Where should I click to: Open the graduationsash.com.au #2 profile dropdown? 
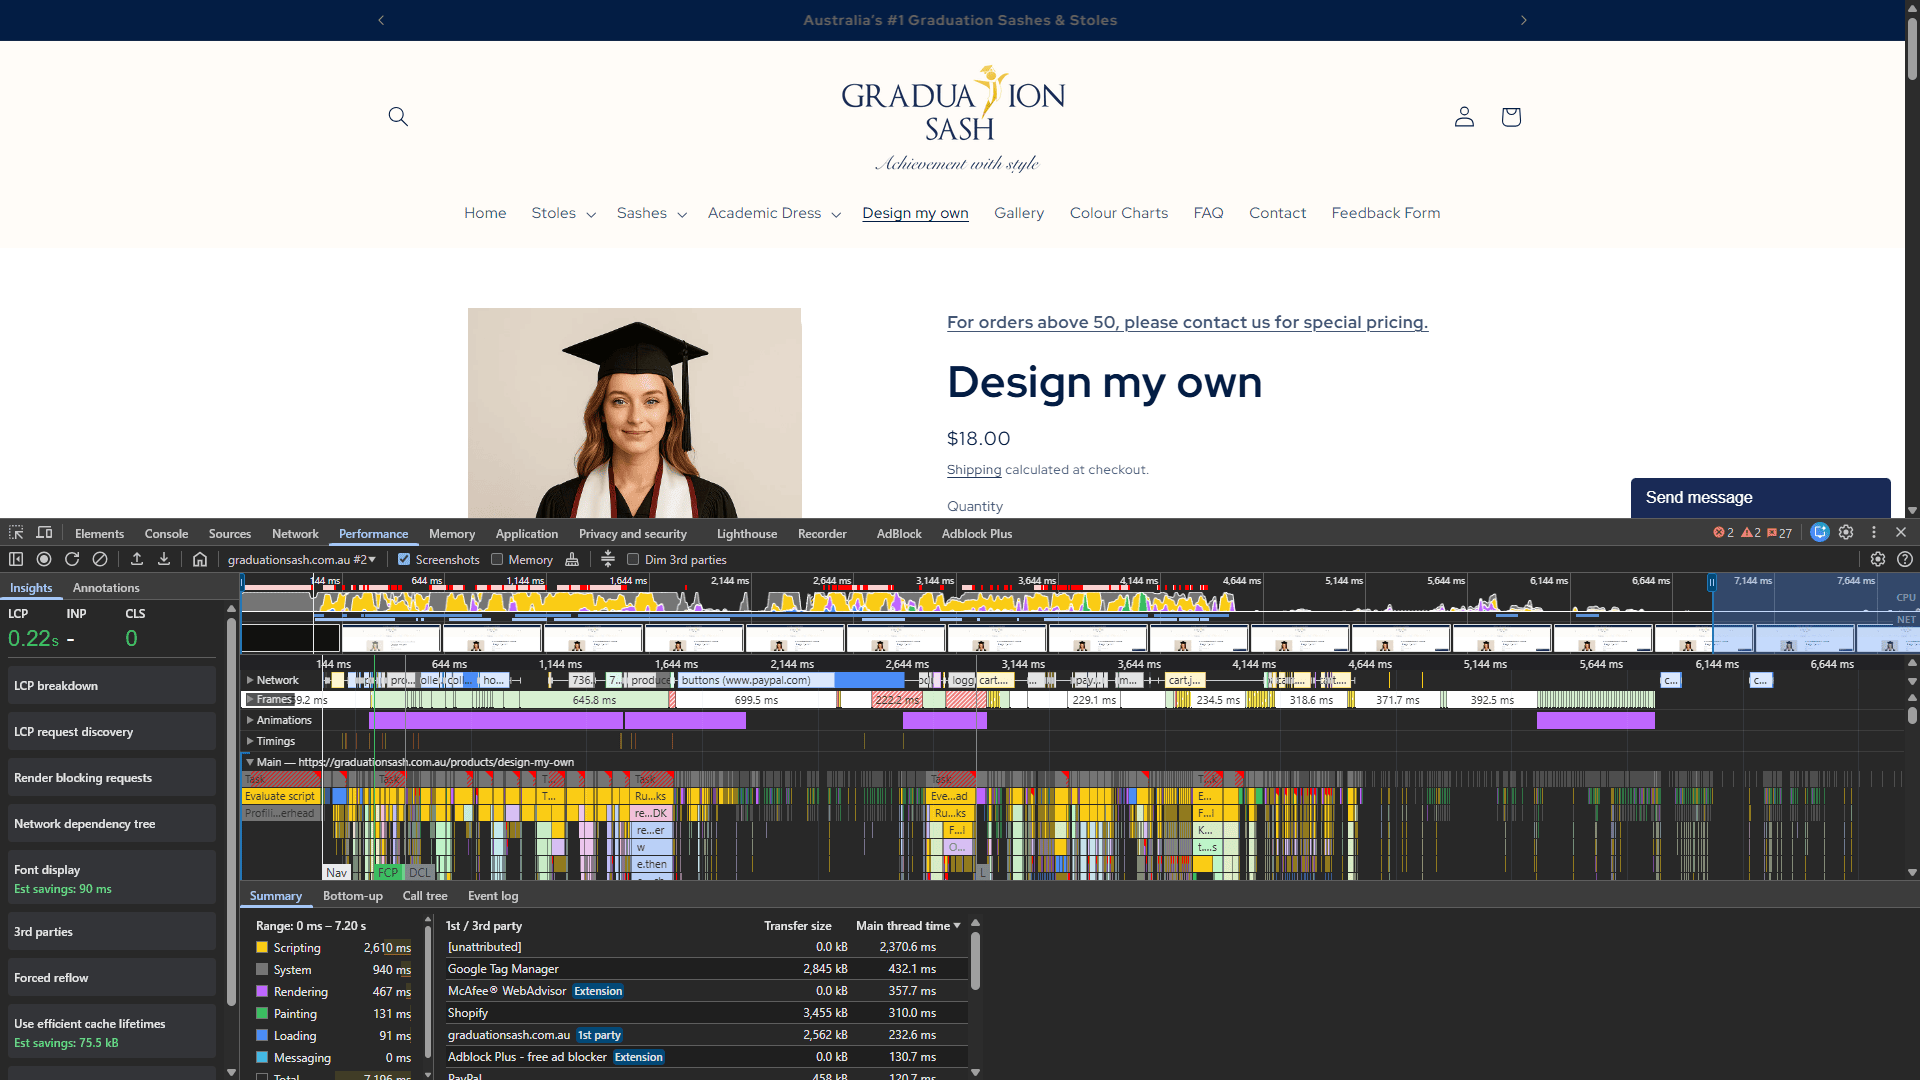click(301, 559)
